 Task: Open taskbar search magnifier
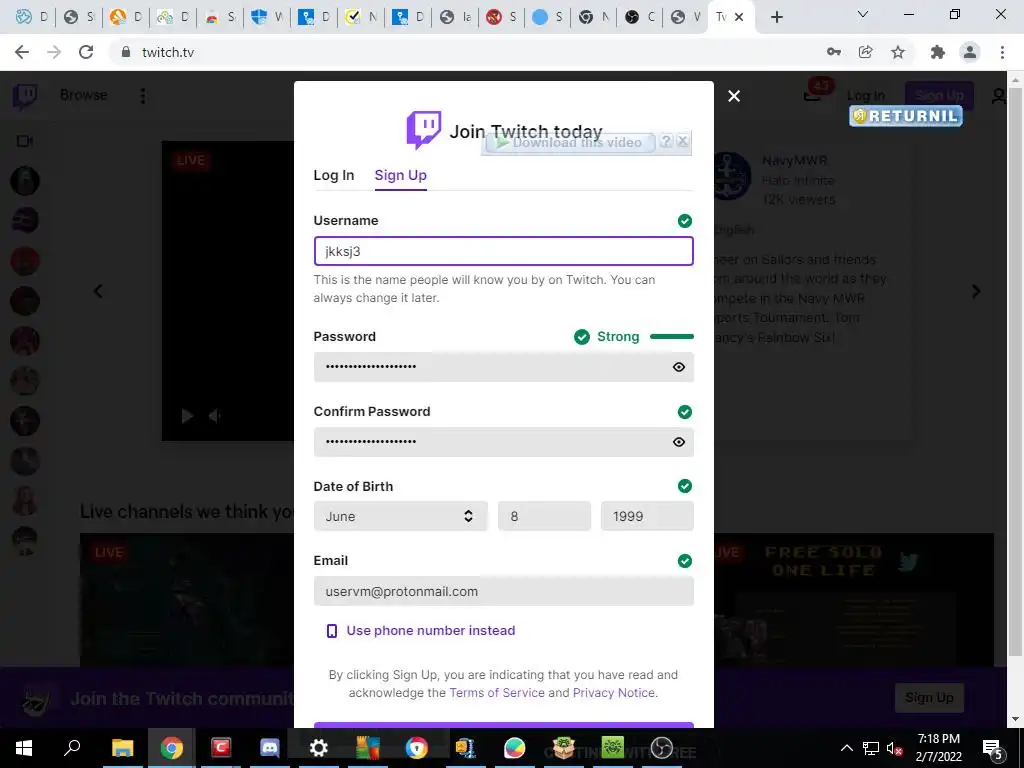[x=72, y=748]
